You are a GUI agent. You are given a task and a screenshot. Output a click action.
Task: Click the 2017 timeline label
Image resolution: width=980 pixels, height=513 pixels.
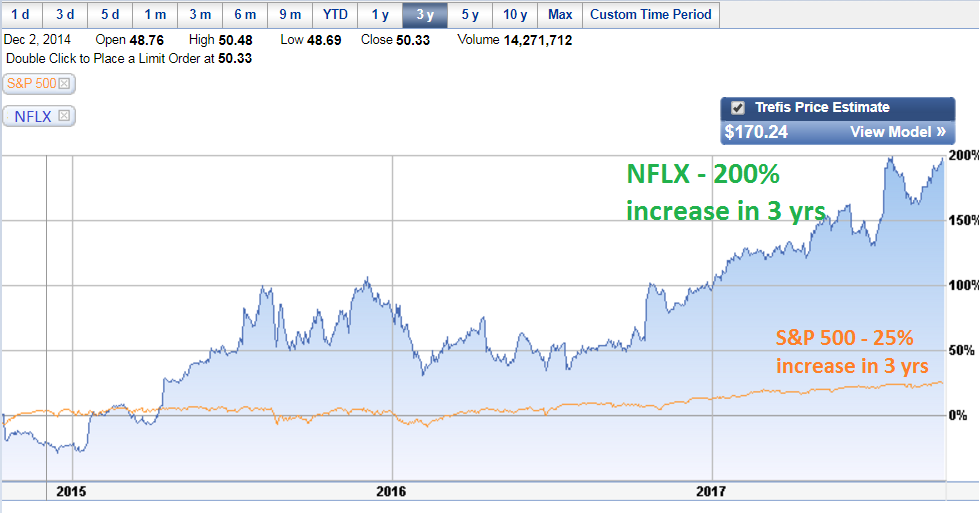(711, 492)
